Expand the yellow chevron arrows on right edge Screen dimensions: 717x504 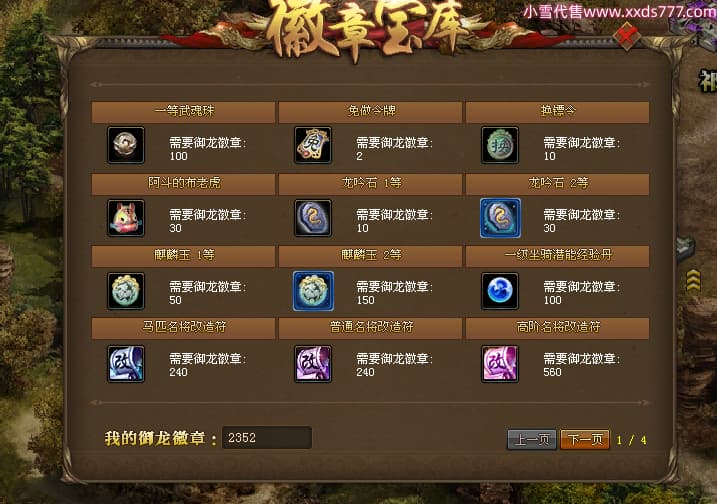coord(693,280)
